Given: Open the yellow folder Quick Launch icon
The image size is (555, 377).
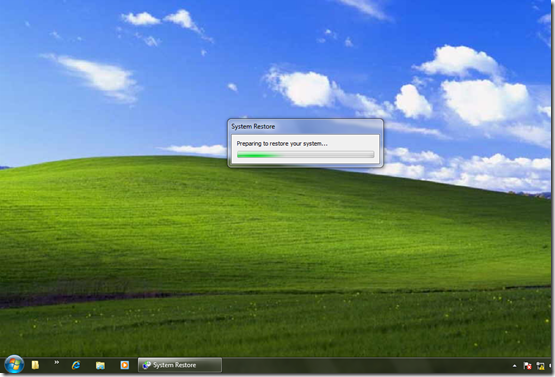Looking at the screenshot, I should [35, 365].
